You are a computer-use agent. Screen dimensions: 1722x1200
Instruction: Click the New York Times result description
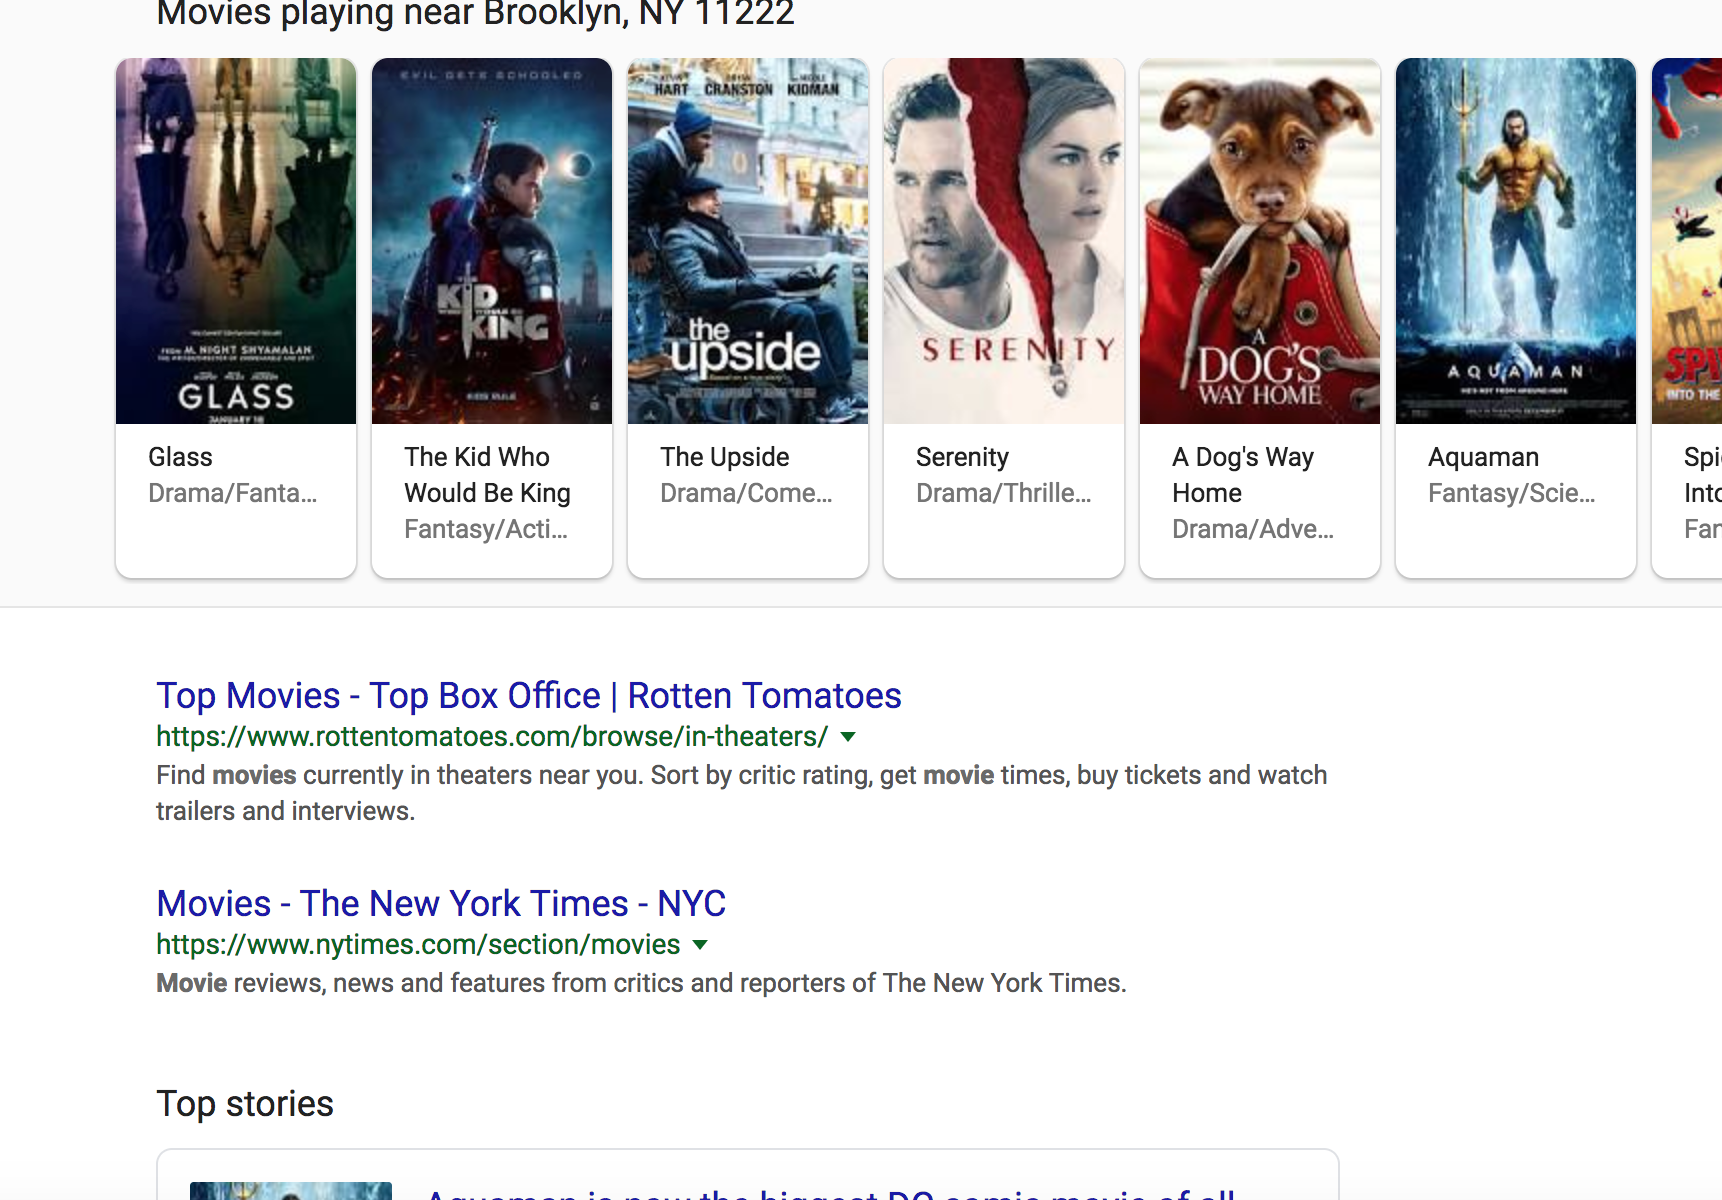[641, 983]
